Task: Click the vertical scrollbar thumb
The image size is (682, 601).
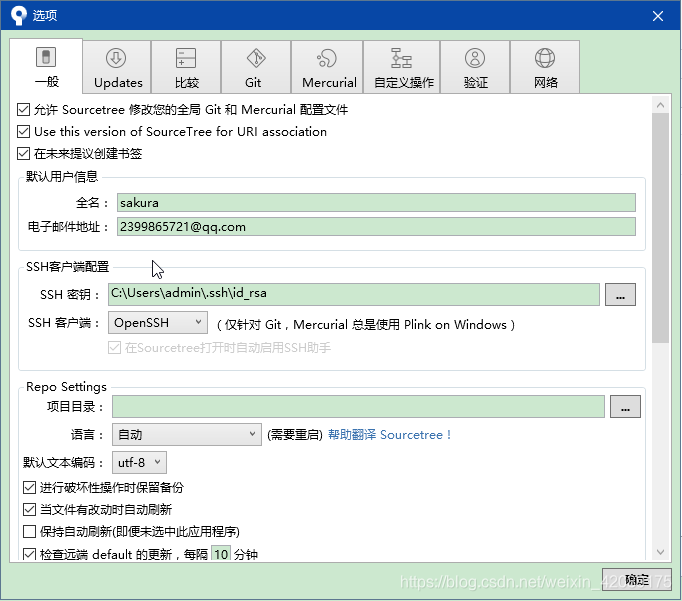Action: pyautogui.click(x=660, y=228)
